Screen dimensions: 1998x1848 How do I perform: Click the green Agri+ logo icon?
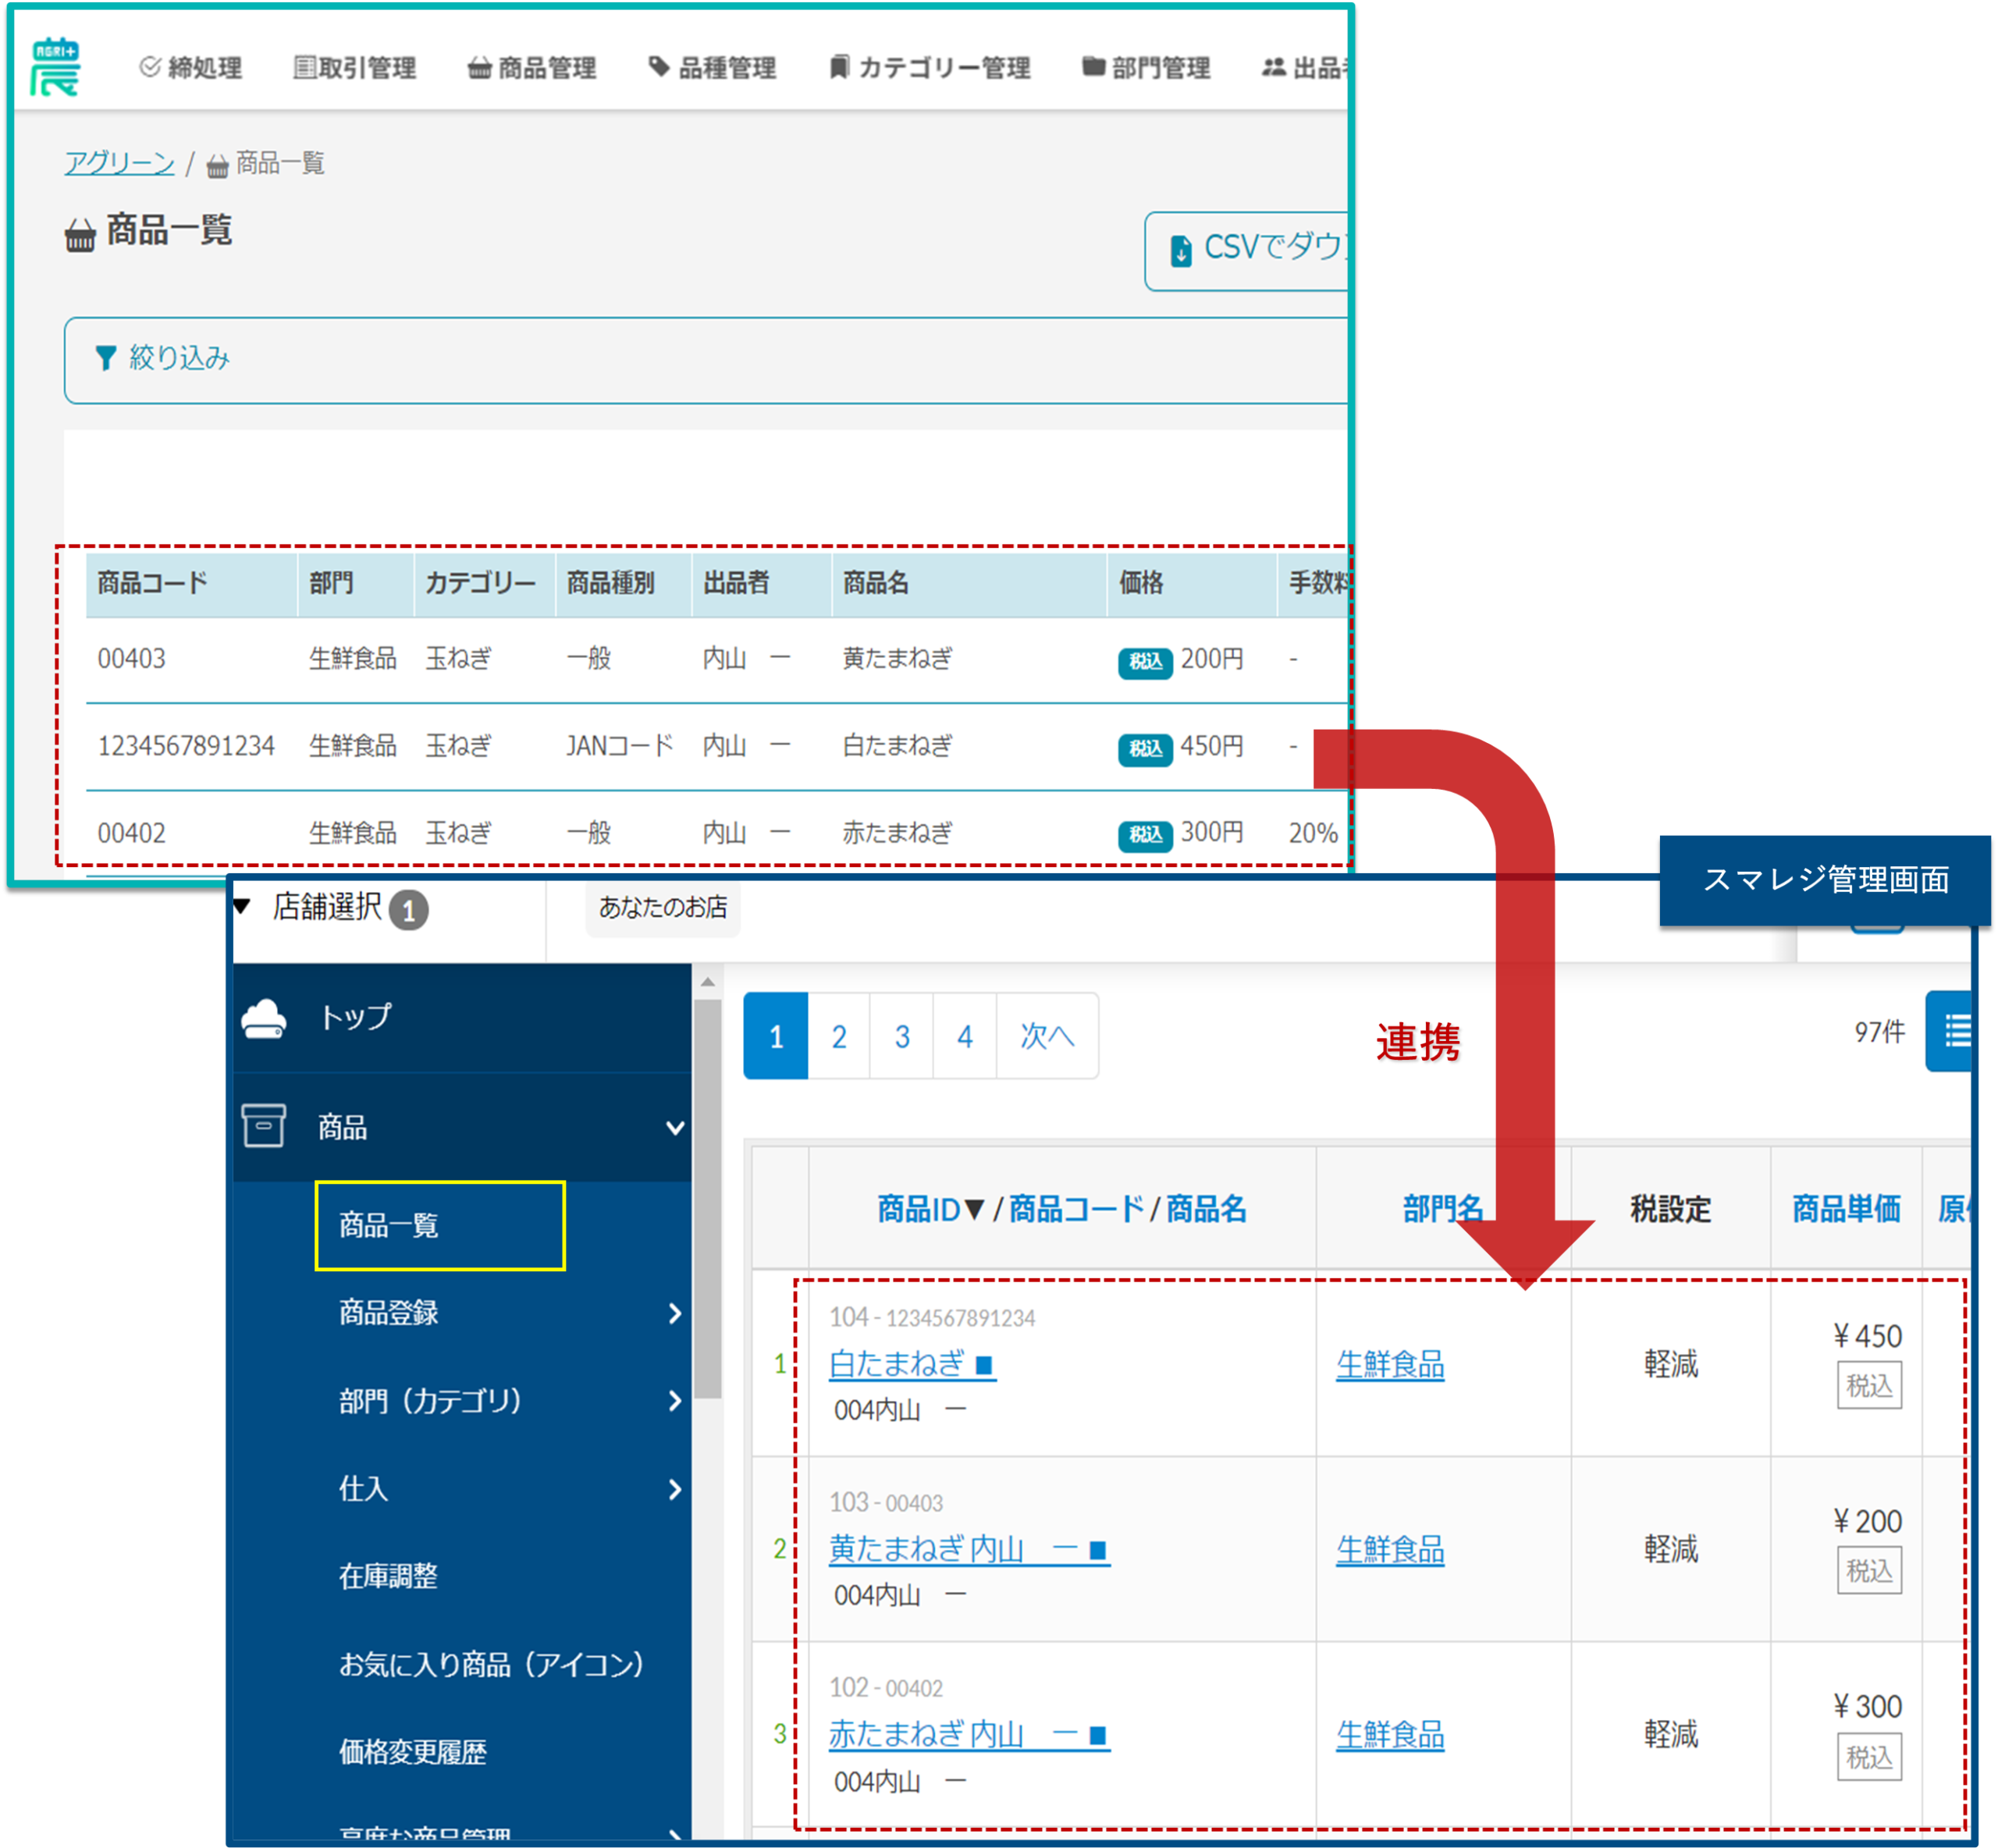point(54,67)
